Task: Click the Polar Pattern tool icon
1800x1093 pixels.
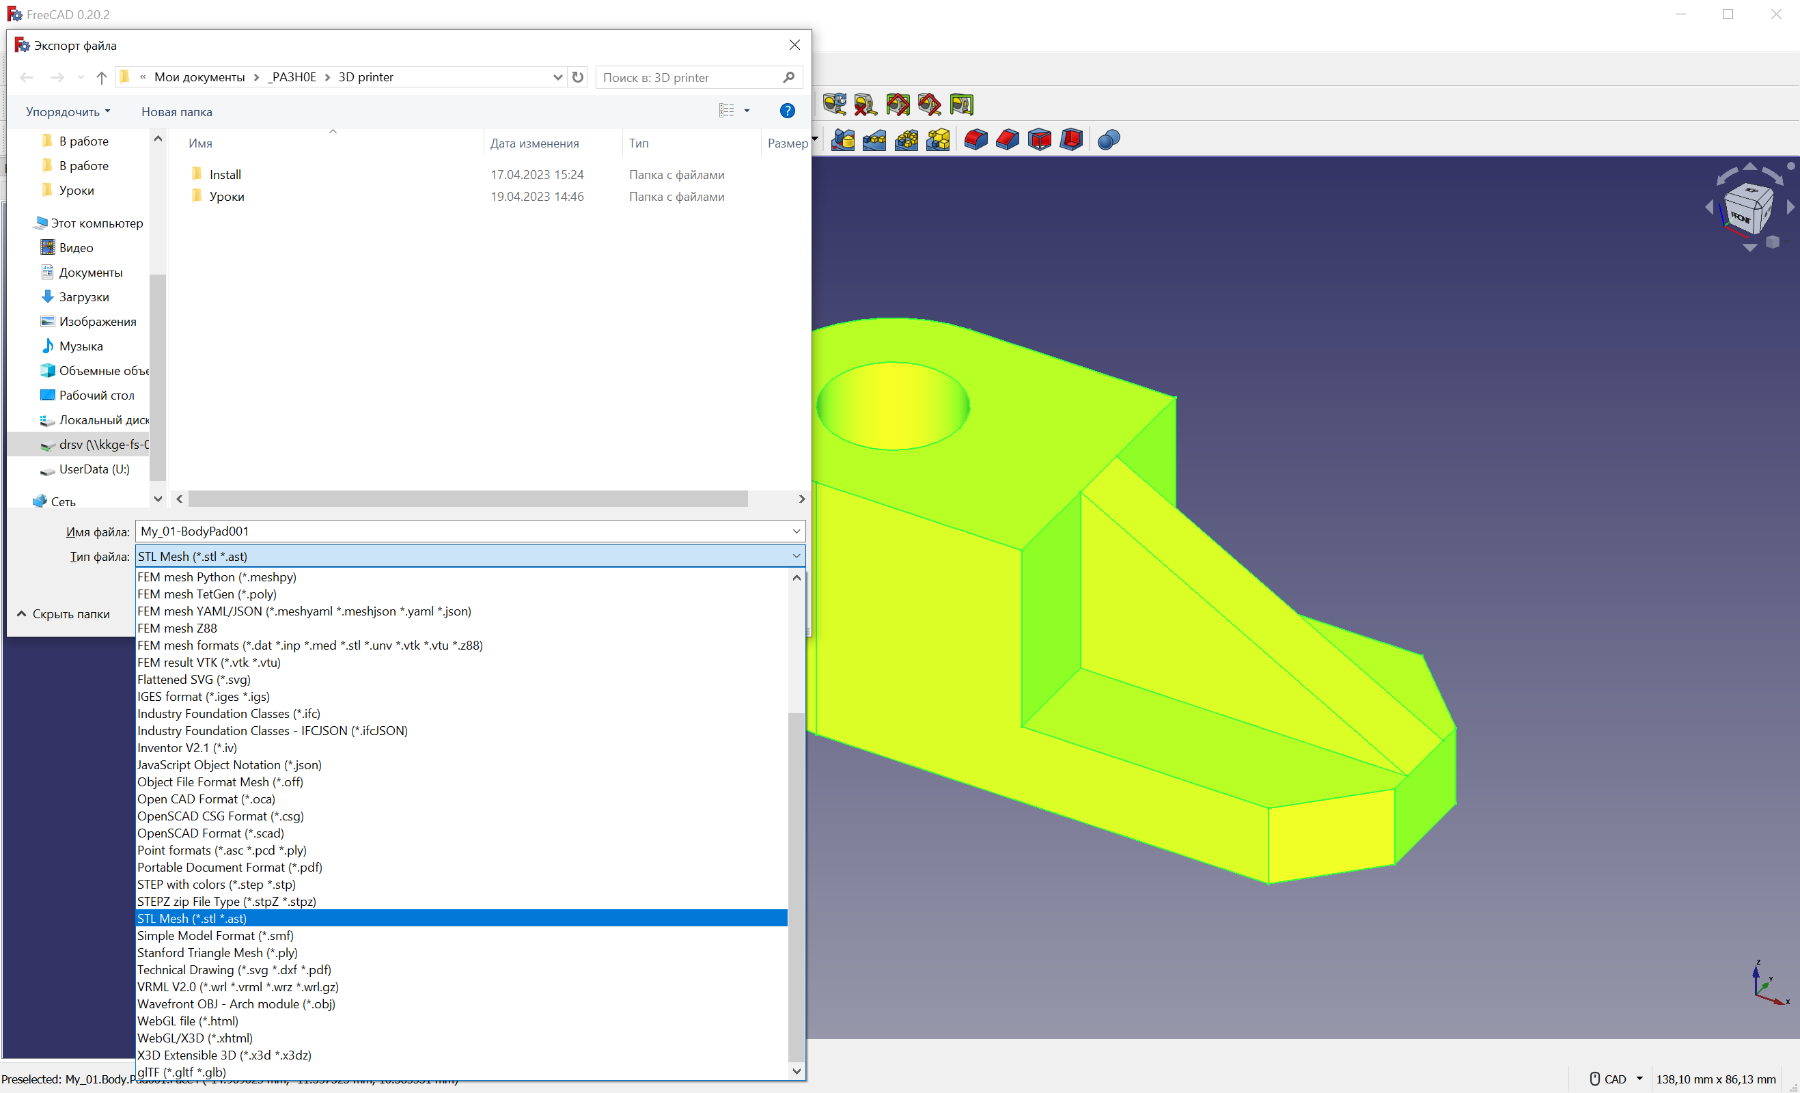Action: coord(906,140)
